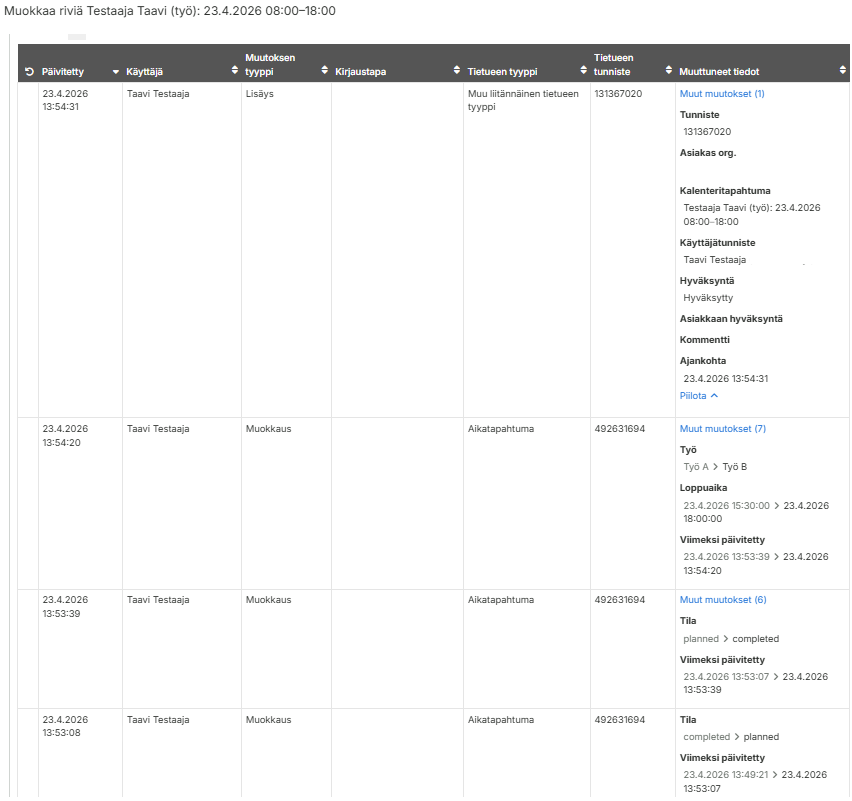Sort by Päivitetty column arrow
The image size is (852, 801).
pyautogui.click(x=116, y=72)
